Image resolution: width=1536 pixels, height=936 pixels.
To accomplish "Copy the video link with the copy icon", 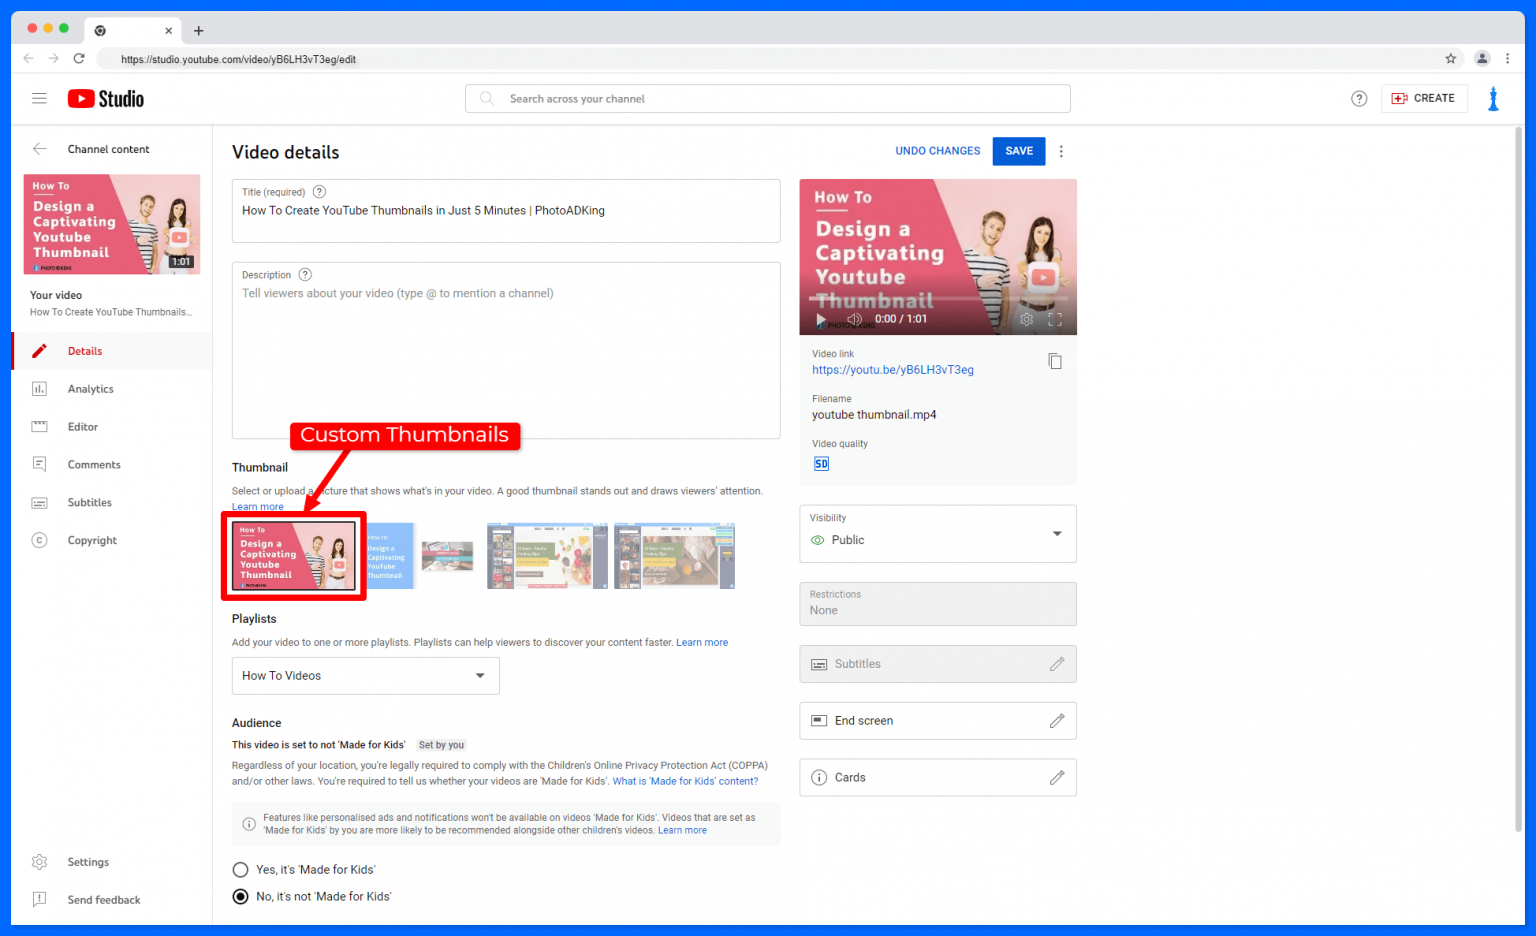I will click(1054, 361).
